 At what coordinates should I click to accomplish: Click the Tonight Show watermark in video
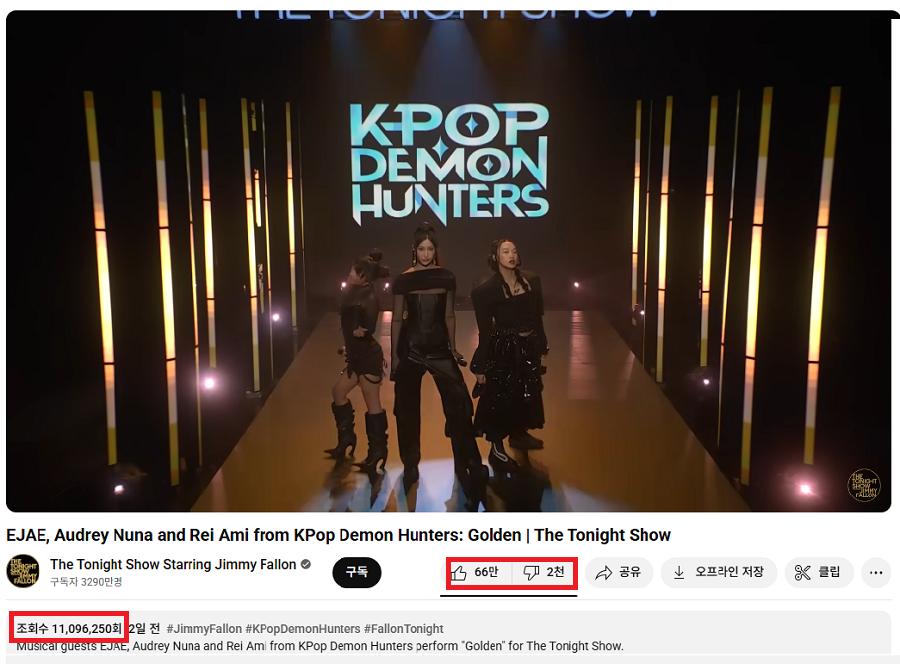tap(863, 486)
